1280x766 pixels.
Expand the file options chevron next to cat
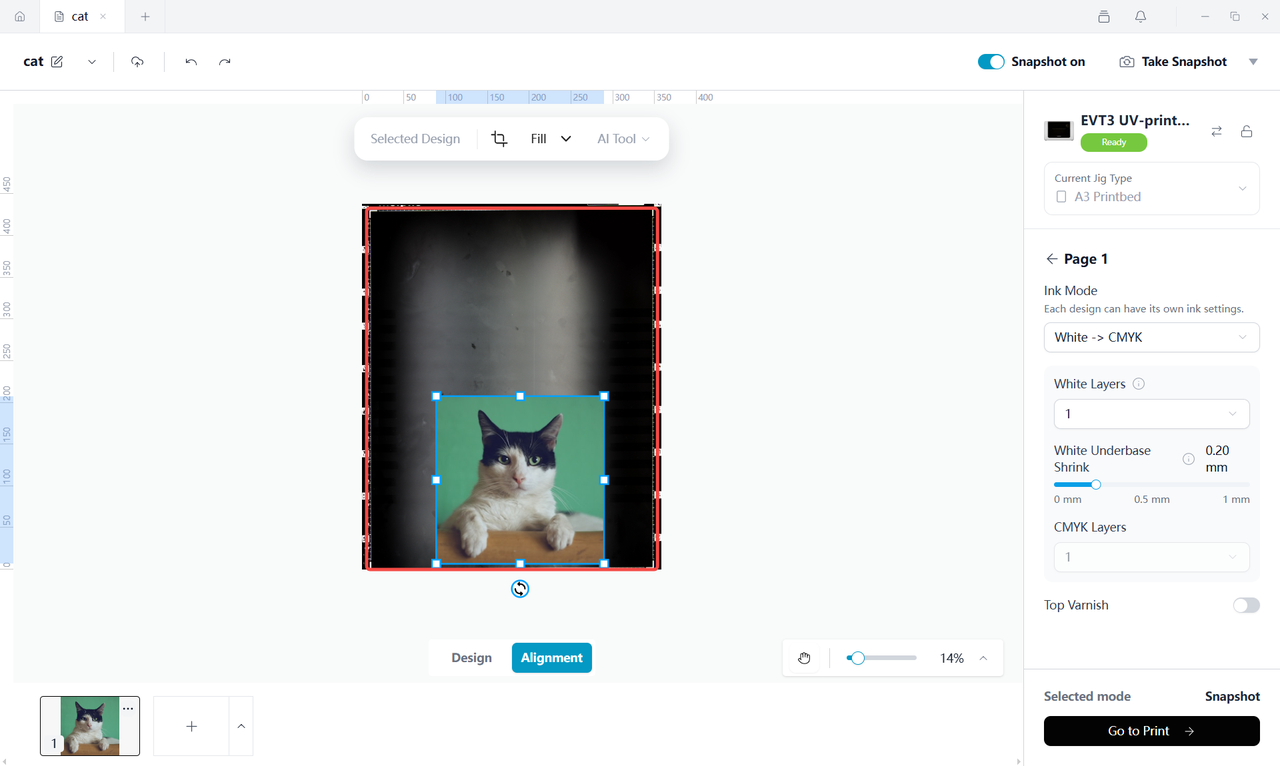(x=92, y=62)
